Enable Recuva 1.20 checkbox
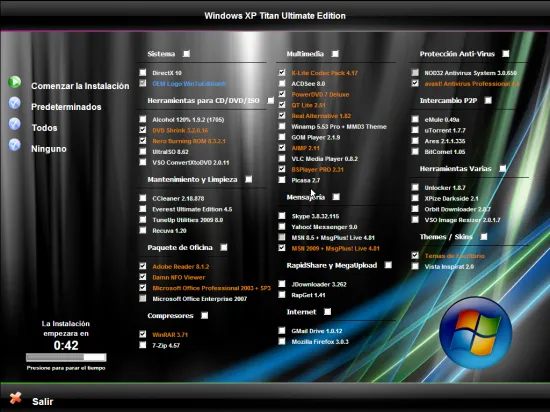 (x=143, y=230)
